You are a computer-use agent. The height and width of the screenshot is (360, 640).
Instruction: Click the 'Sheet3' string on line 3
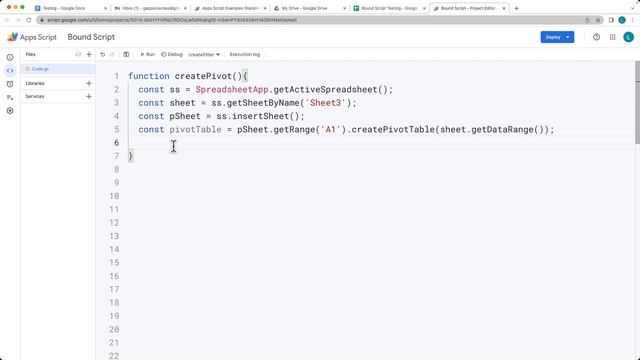coord(325,103)
